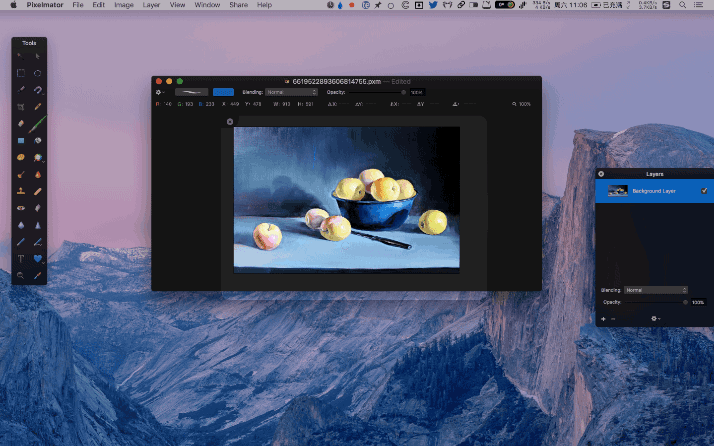Delete layer with minus button
The width and height of the screenshot is (714, 446).
pos(613,319)
